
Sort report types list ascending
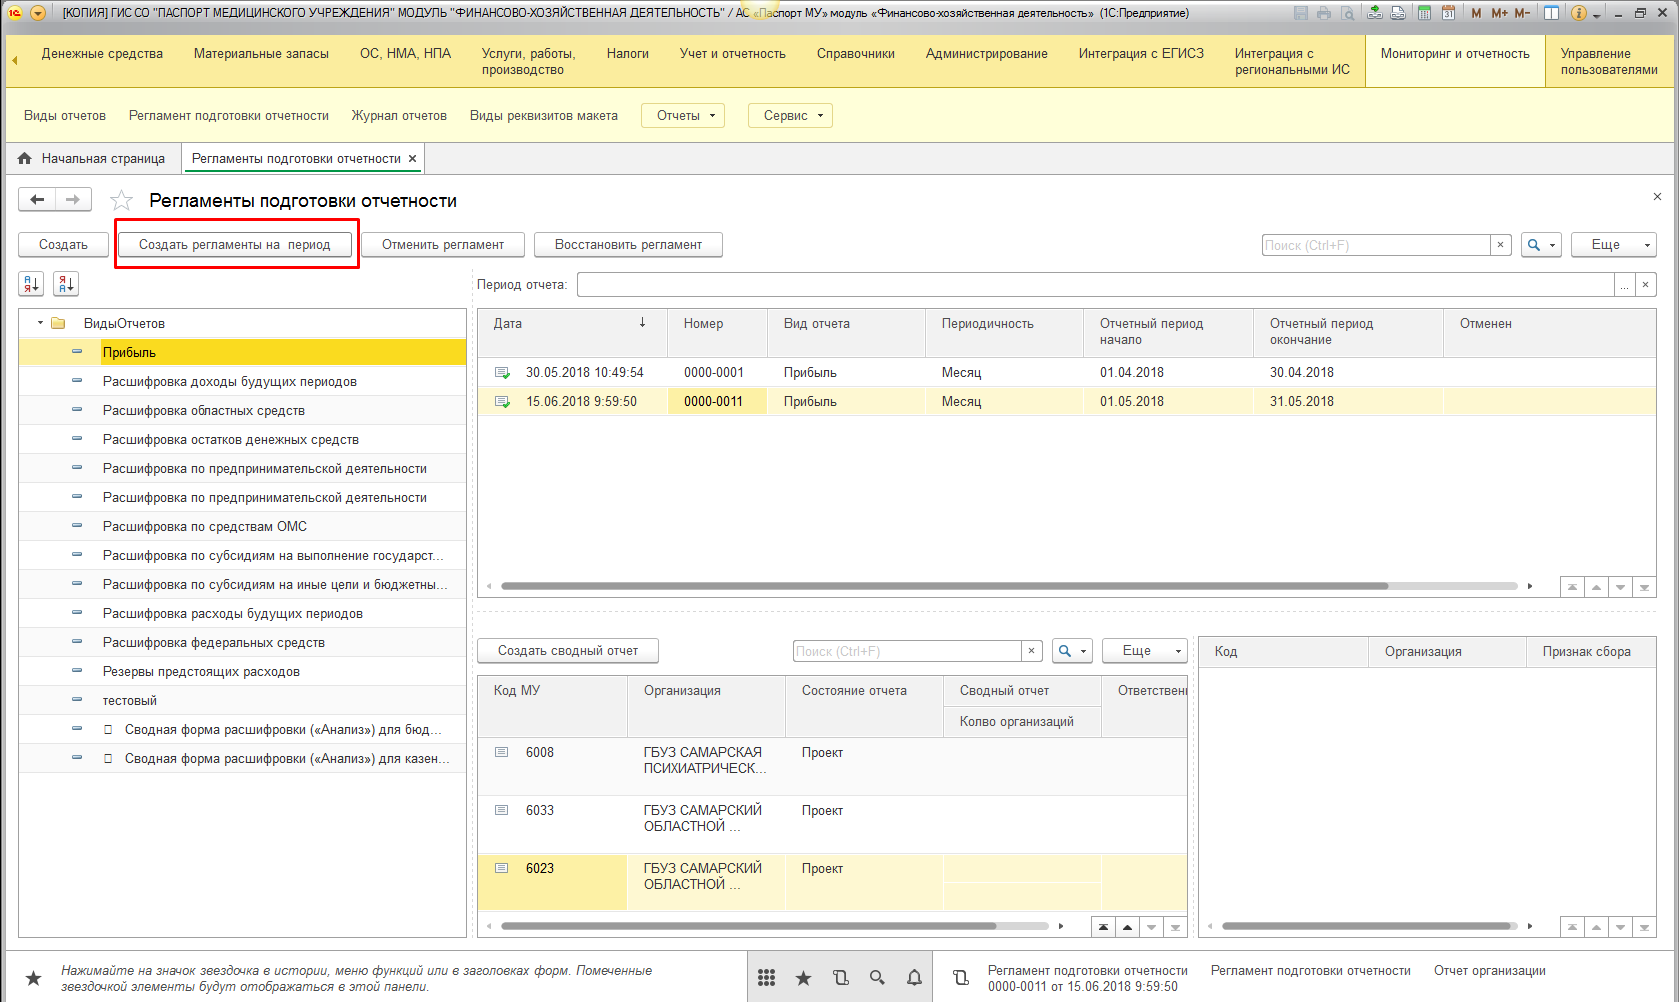pyautogui.click(x=31, y=284)
